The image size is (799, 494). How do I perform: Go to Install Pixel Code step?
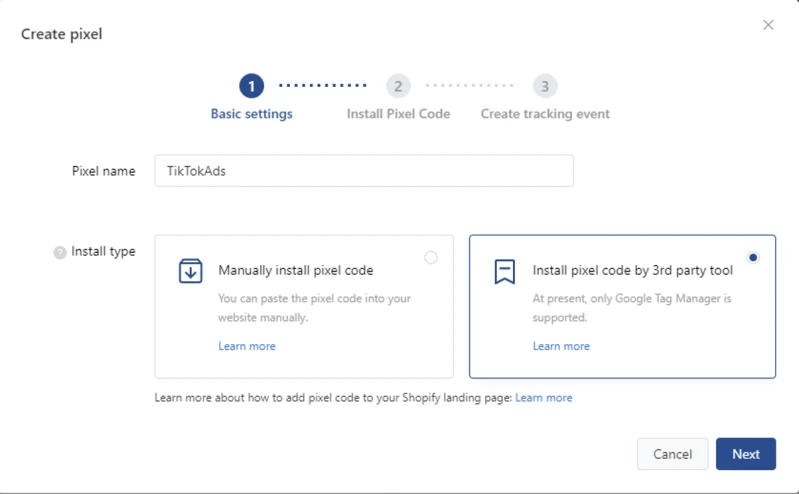pos(398,114)
